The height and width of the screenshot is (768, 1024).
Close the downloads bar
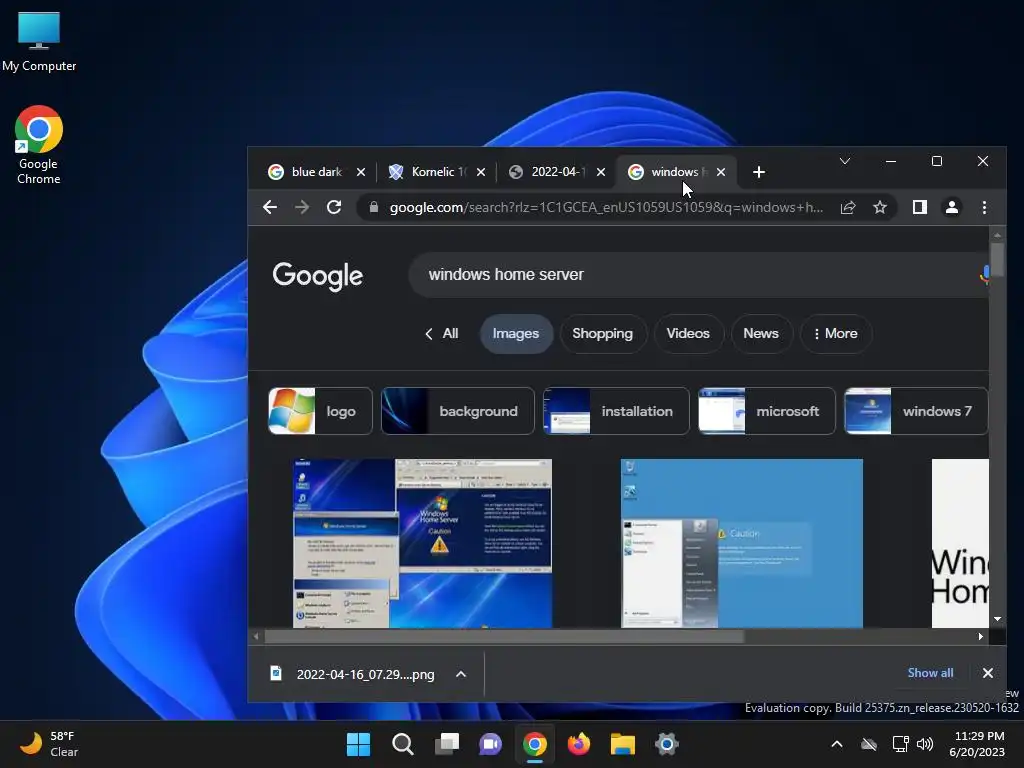[988, 673]
